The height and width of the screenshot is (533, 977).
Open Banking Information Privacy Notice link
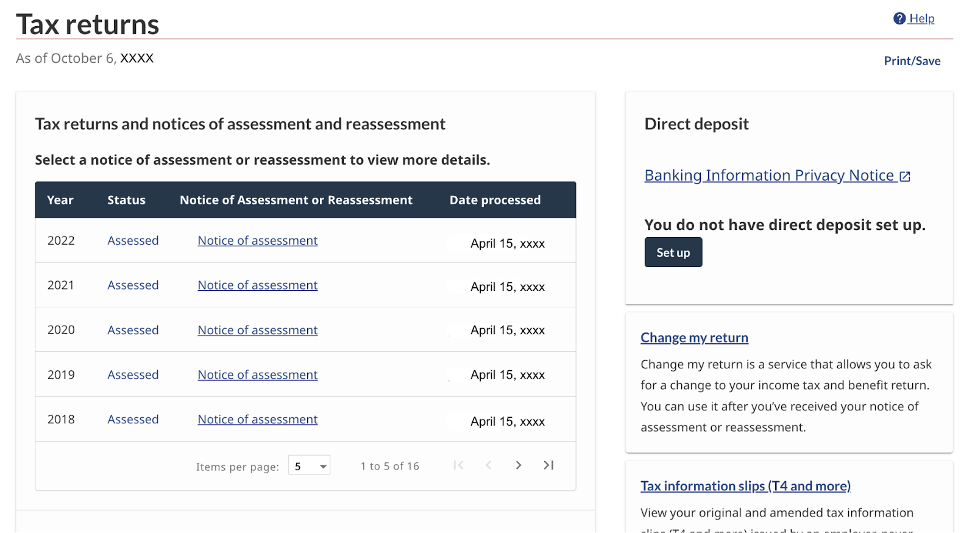point(768,176)
